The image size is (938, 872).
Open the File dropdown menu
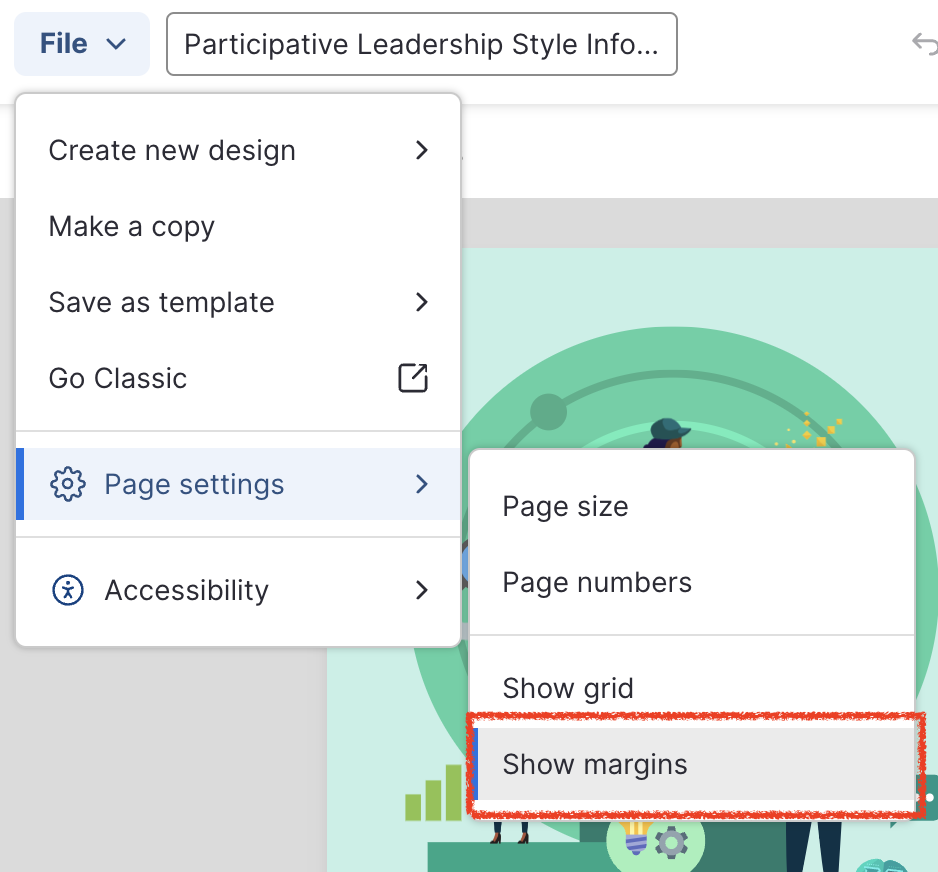pos(82,44)
